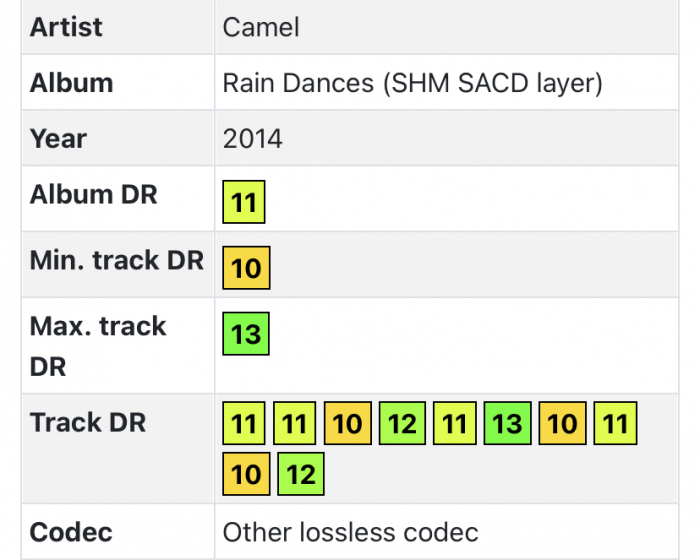Click the eighth Track DR badge (11)
Image resolution: width=700 pixels, height=560 pixels.
616,424
